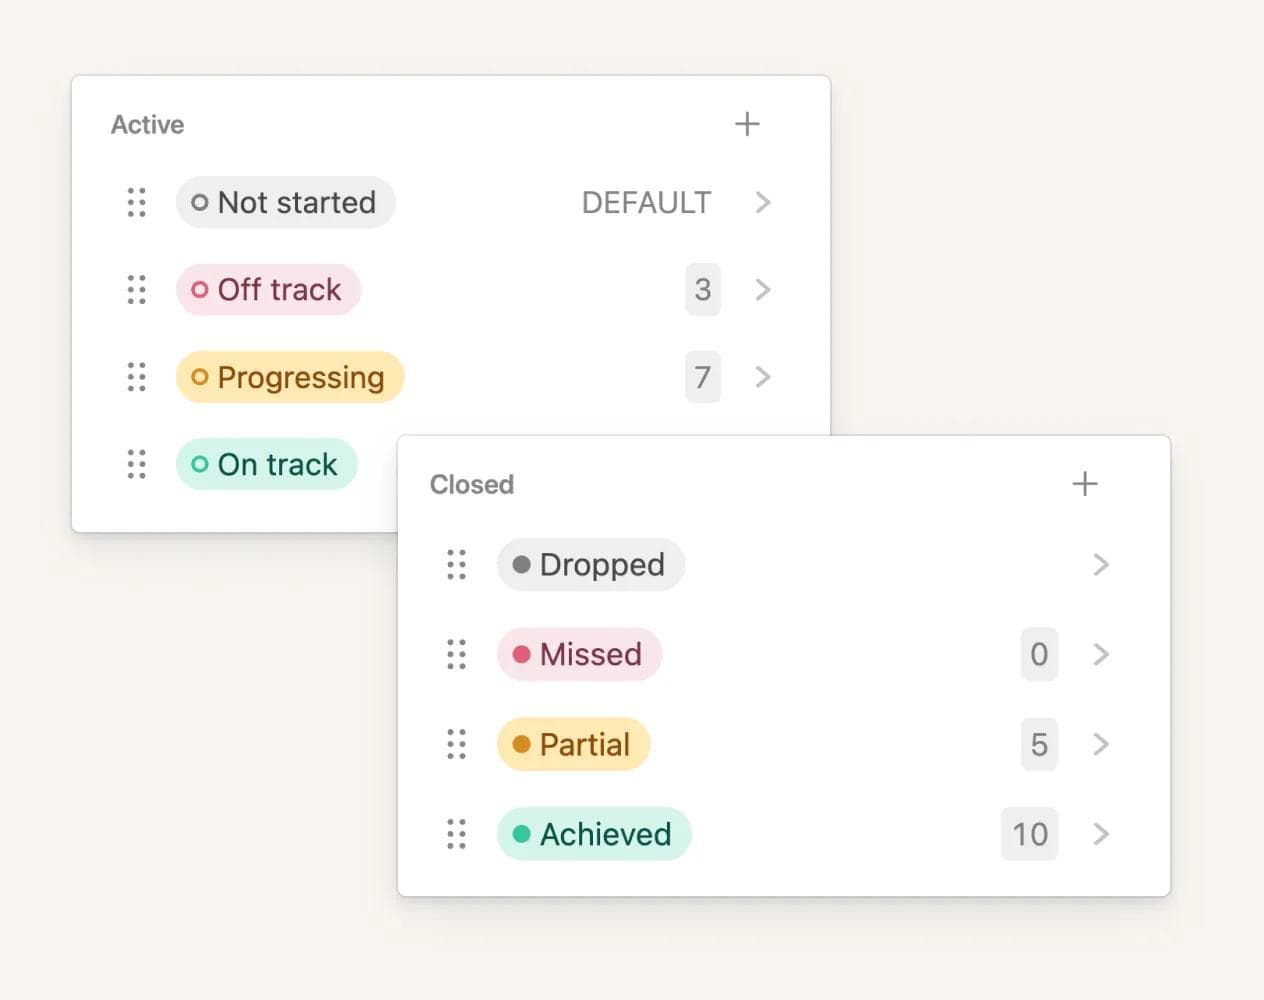Expand the Not started status options

(763, 202)
